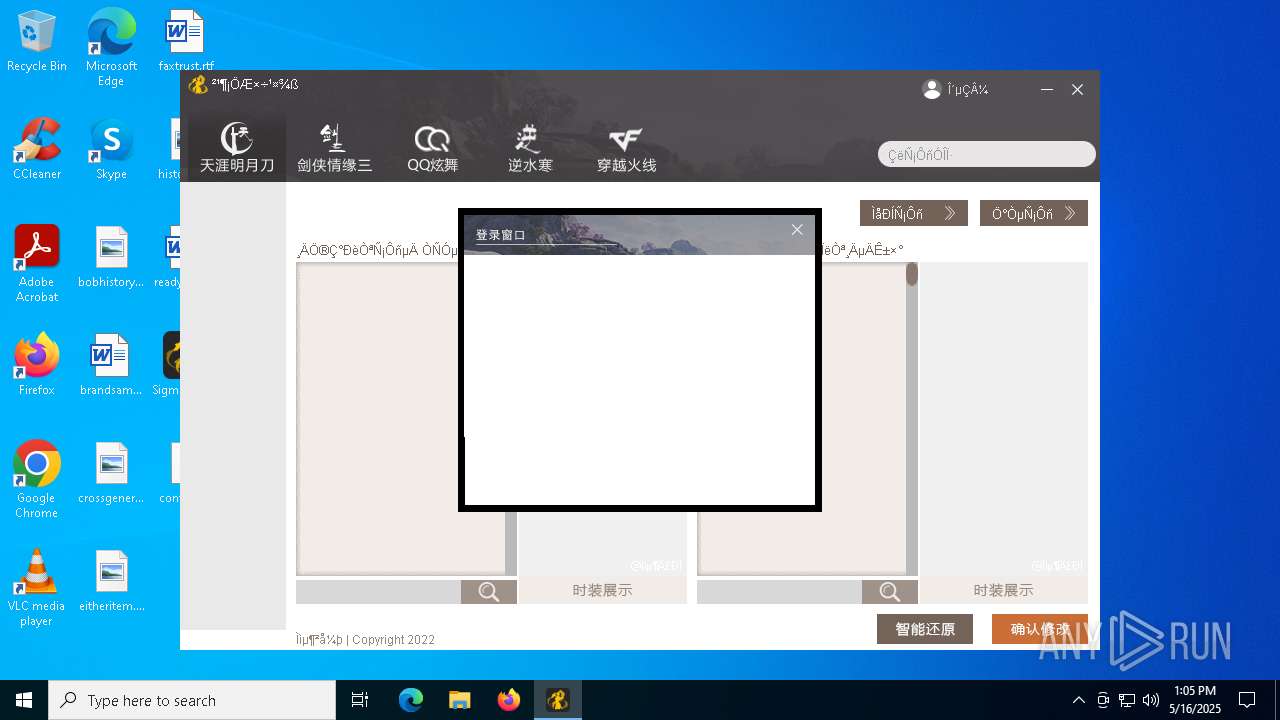Open Firefox from the taskbar
The height and width of the screenshot is (720, 1280).
509,700
